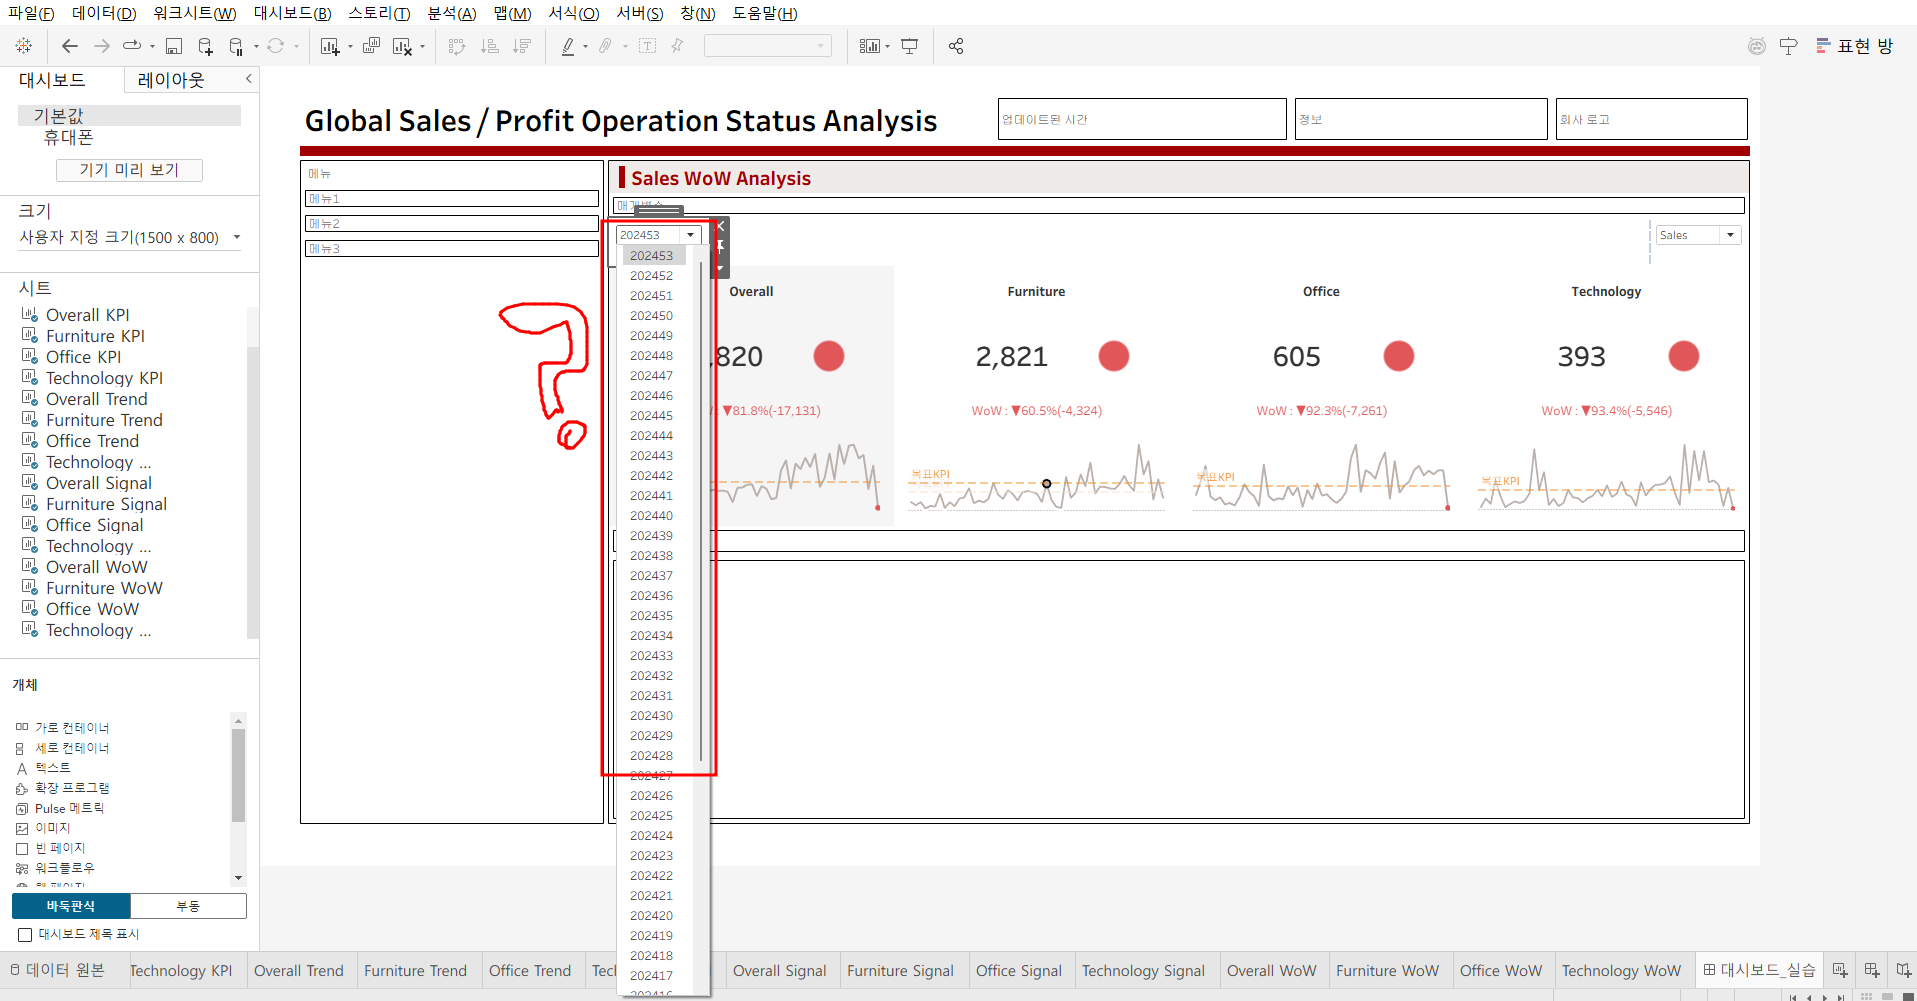Click the share workbook icon
1917x1001 pixels.
click(x=956, y=46)
